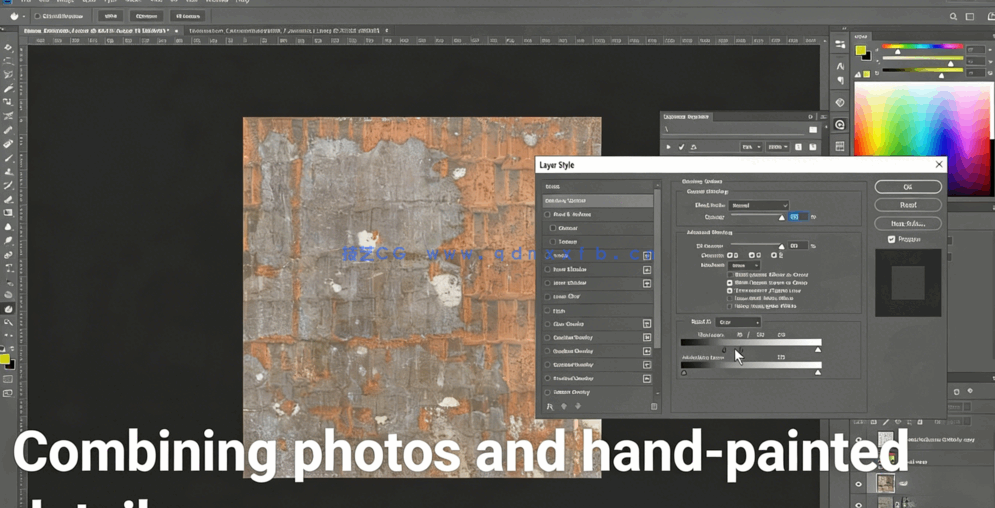Image resolution: width=995 pixels, height=508 pixels.
Task: Click the New Style button
Action: coord(907,223)
